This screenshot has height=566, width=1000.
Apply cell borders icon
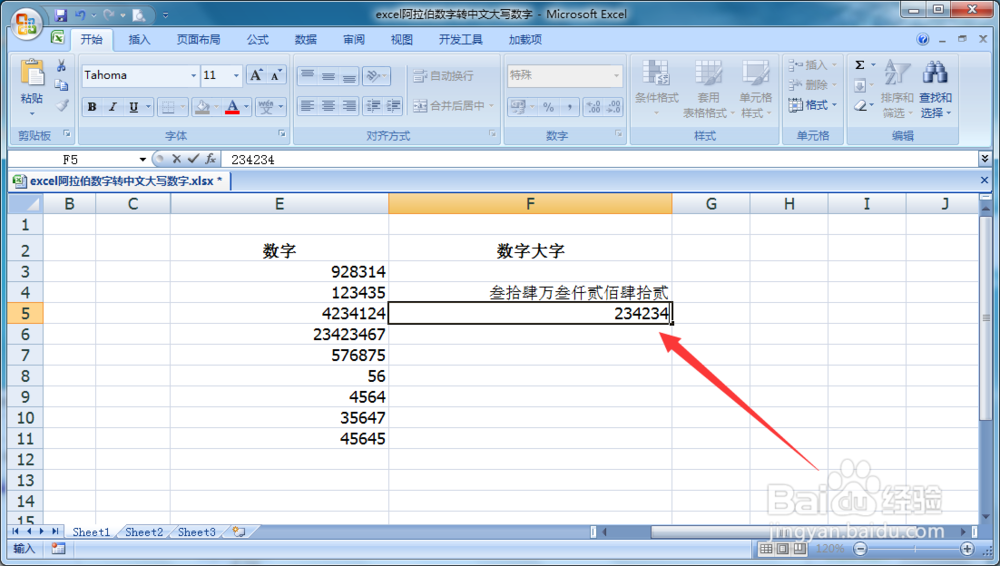(x=167, y=107)
